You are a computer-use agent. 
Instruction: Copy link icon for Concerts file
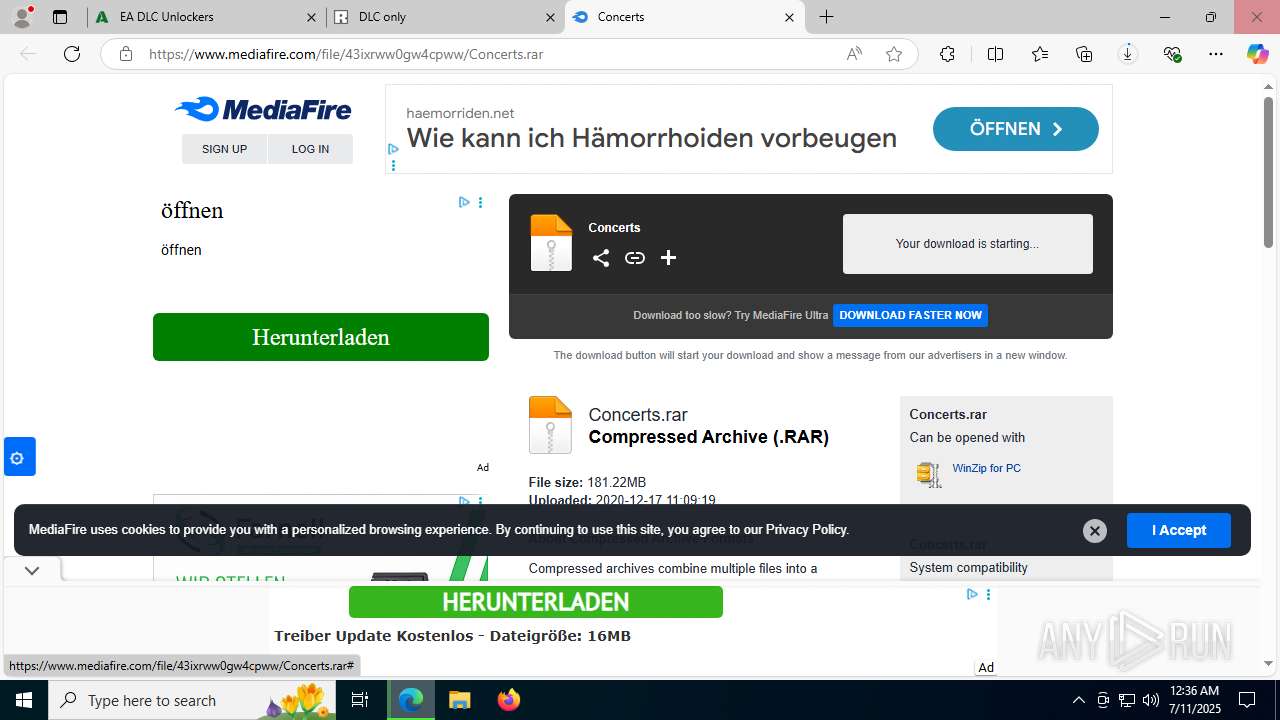coord(635,258)
